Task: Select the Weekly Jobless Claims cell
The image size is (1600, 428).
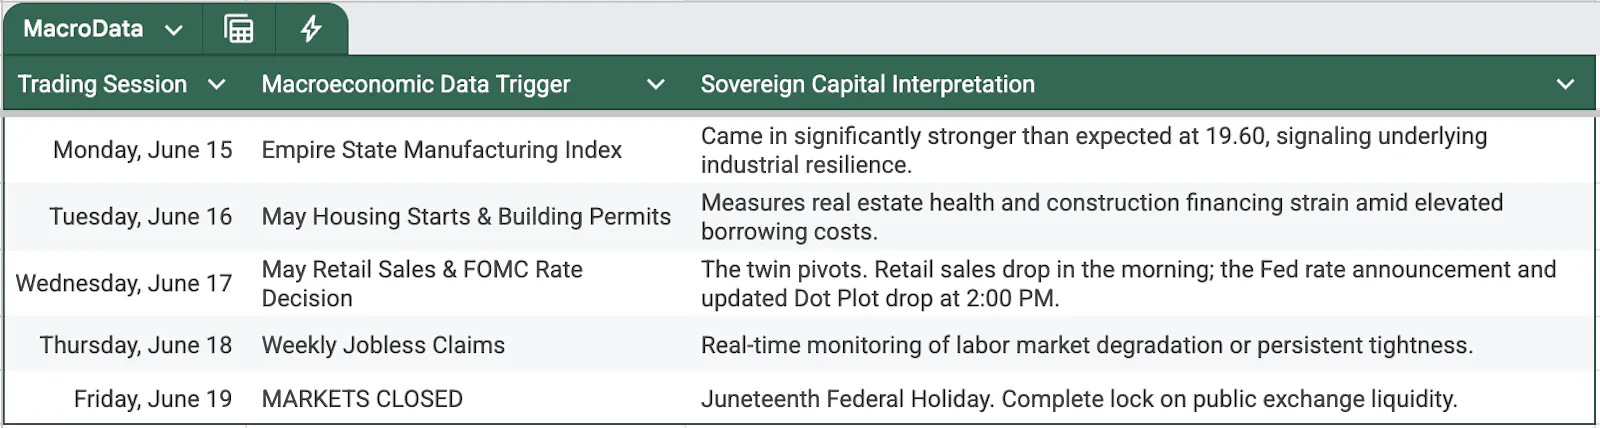Action: coord(466,345)
